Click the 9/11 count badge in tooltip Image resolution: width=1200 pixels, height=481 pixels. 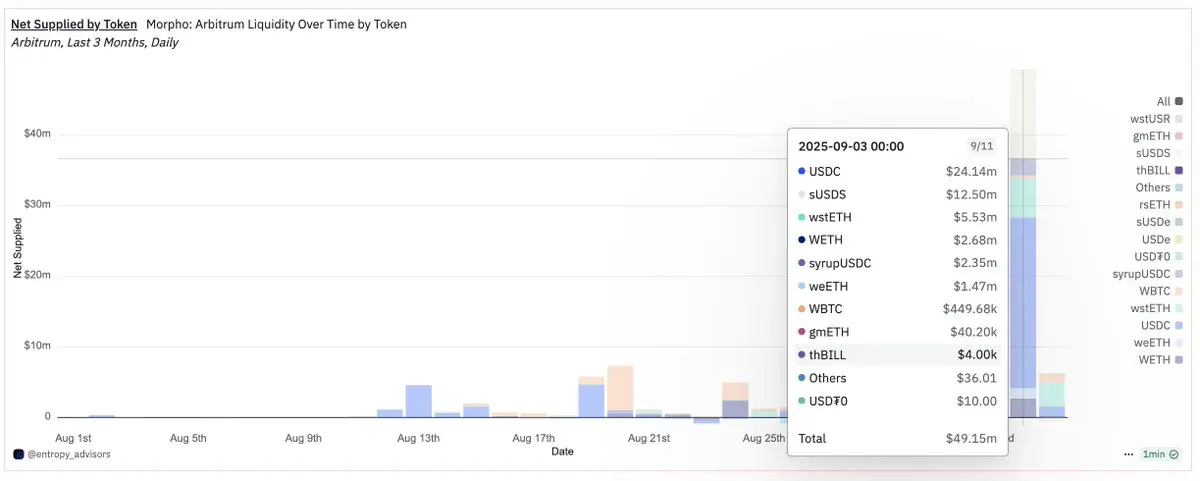pyautogui.click(x=982, y=146)
